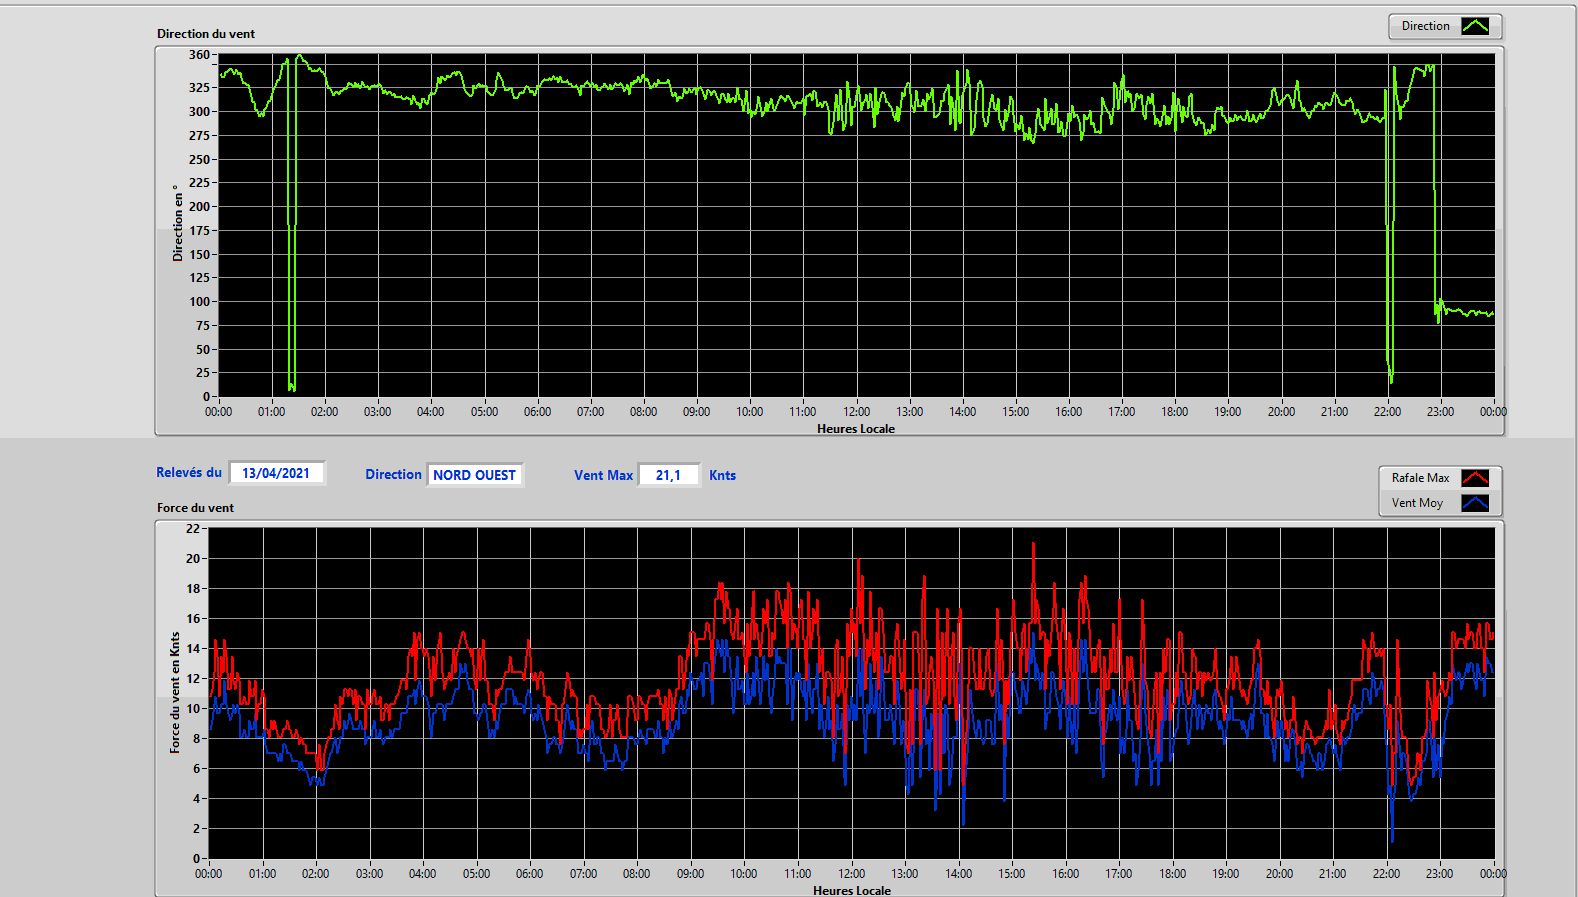
Task: Click the 'Relevés du' label
Action: click(189, 472)
